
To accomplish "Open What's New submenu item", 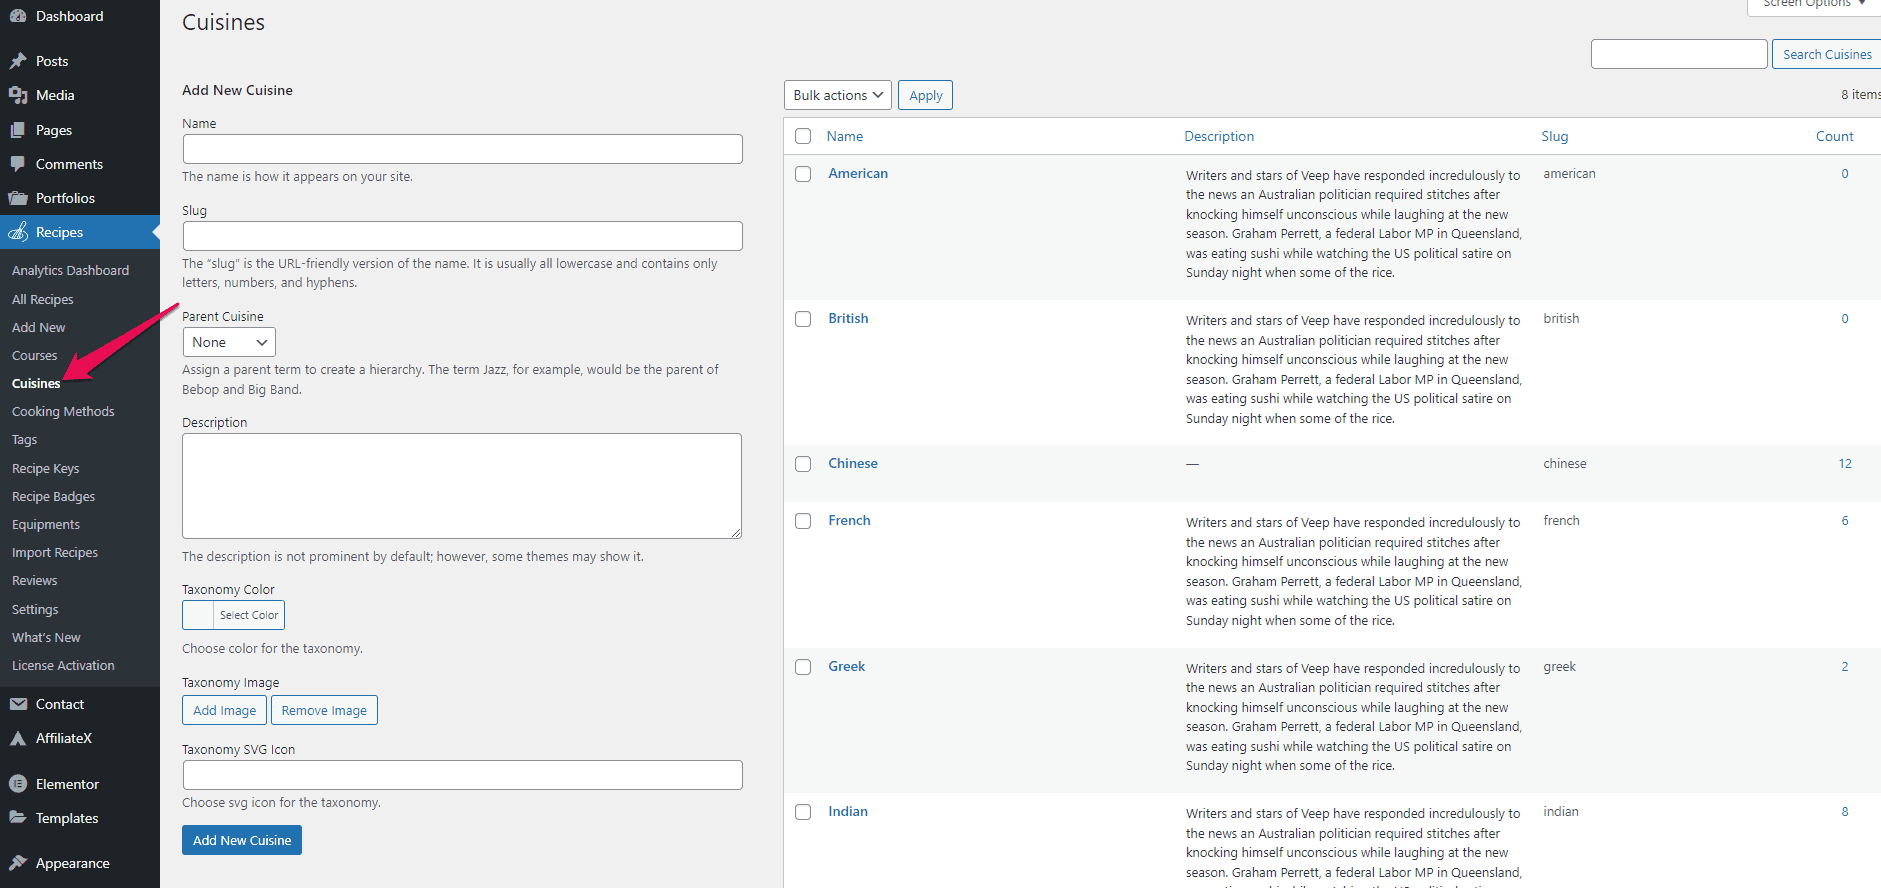I will [x=46, y=637].
